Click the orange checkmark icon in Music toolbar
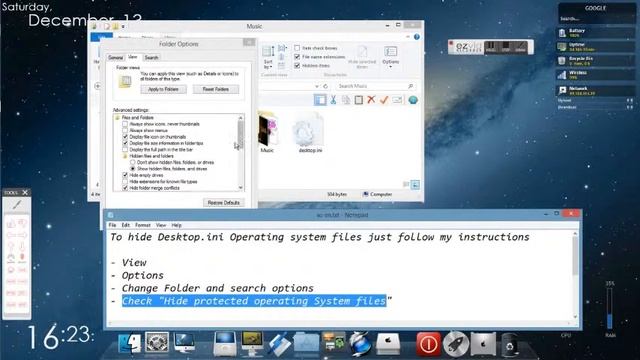 click(384, 100)
